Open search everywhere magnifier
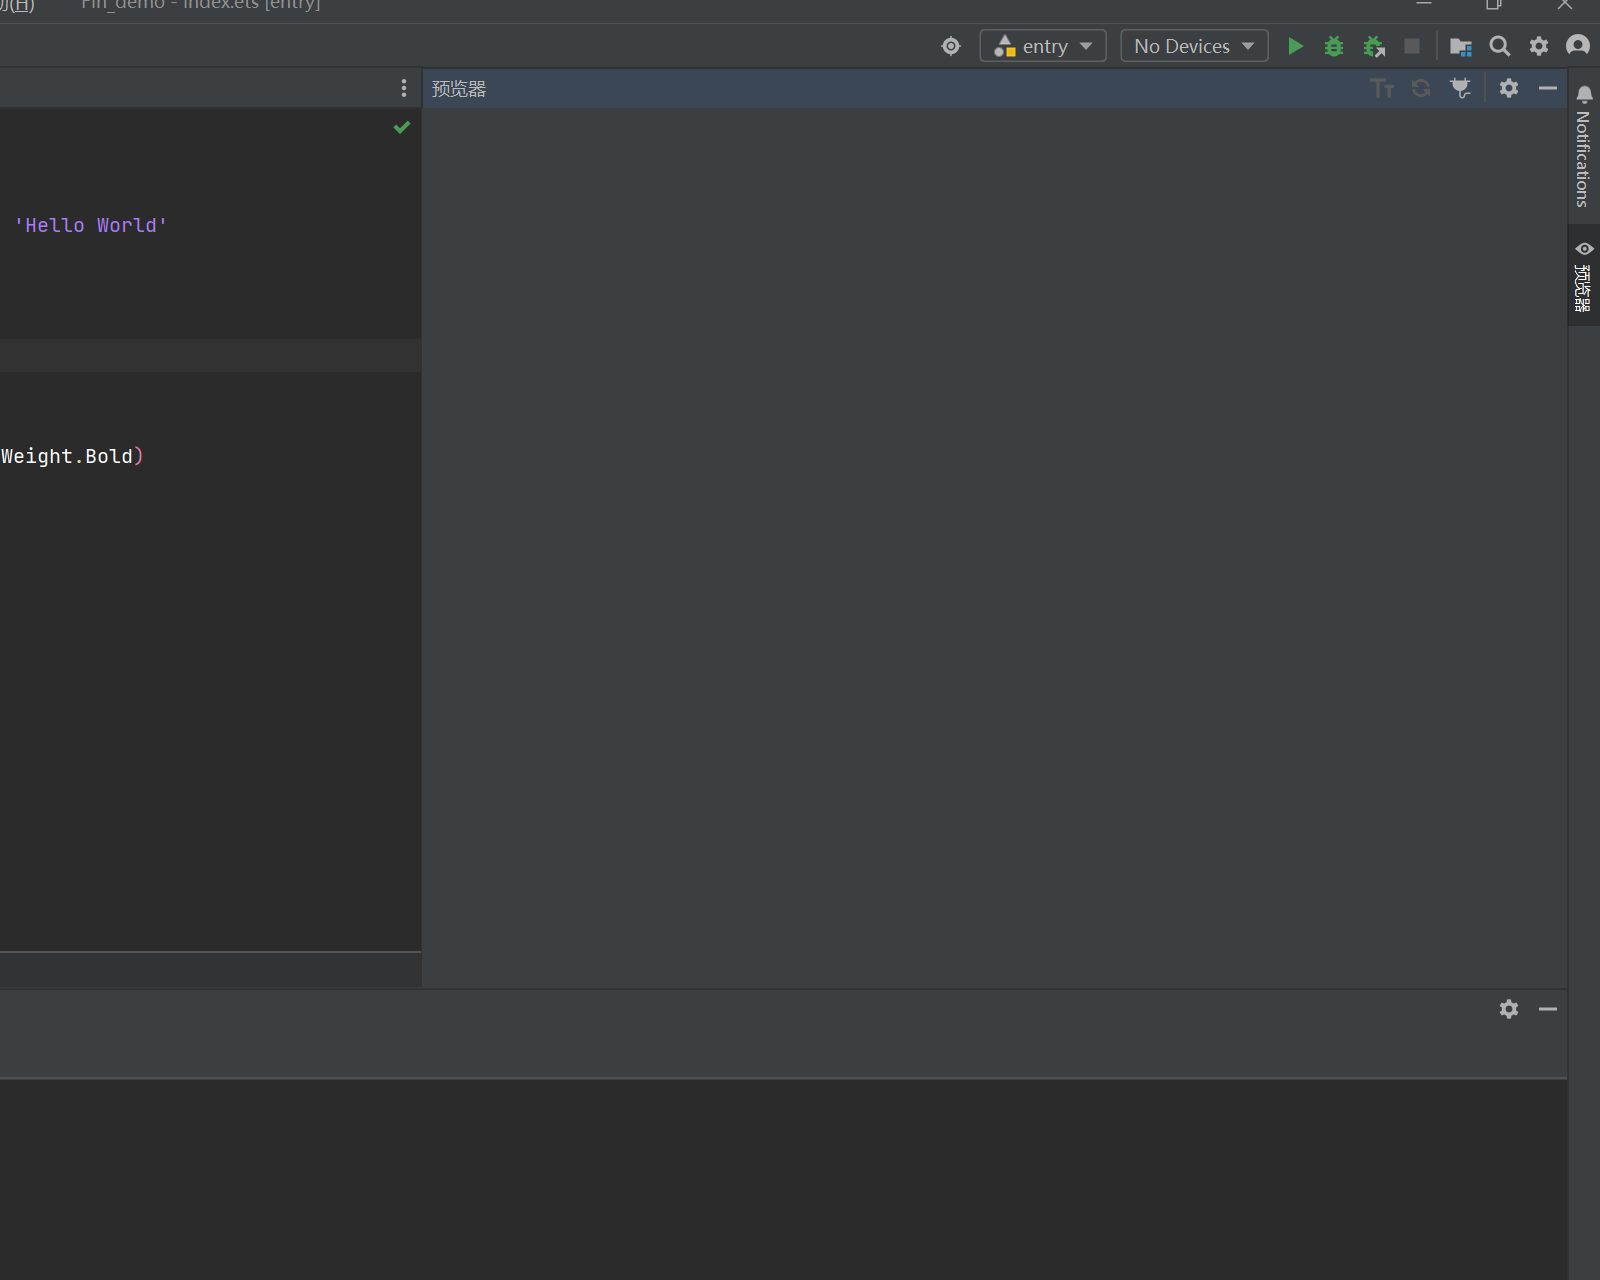 point(1500,46)
